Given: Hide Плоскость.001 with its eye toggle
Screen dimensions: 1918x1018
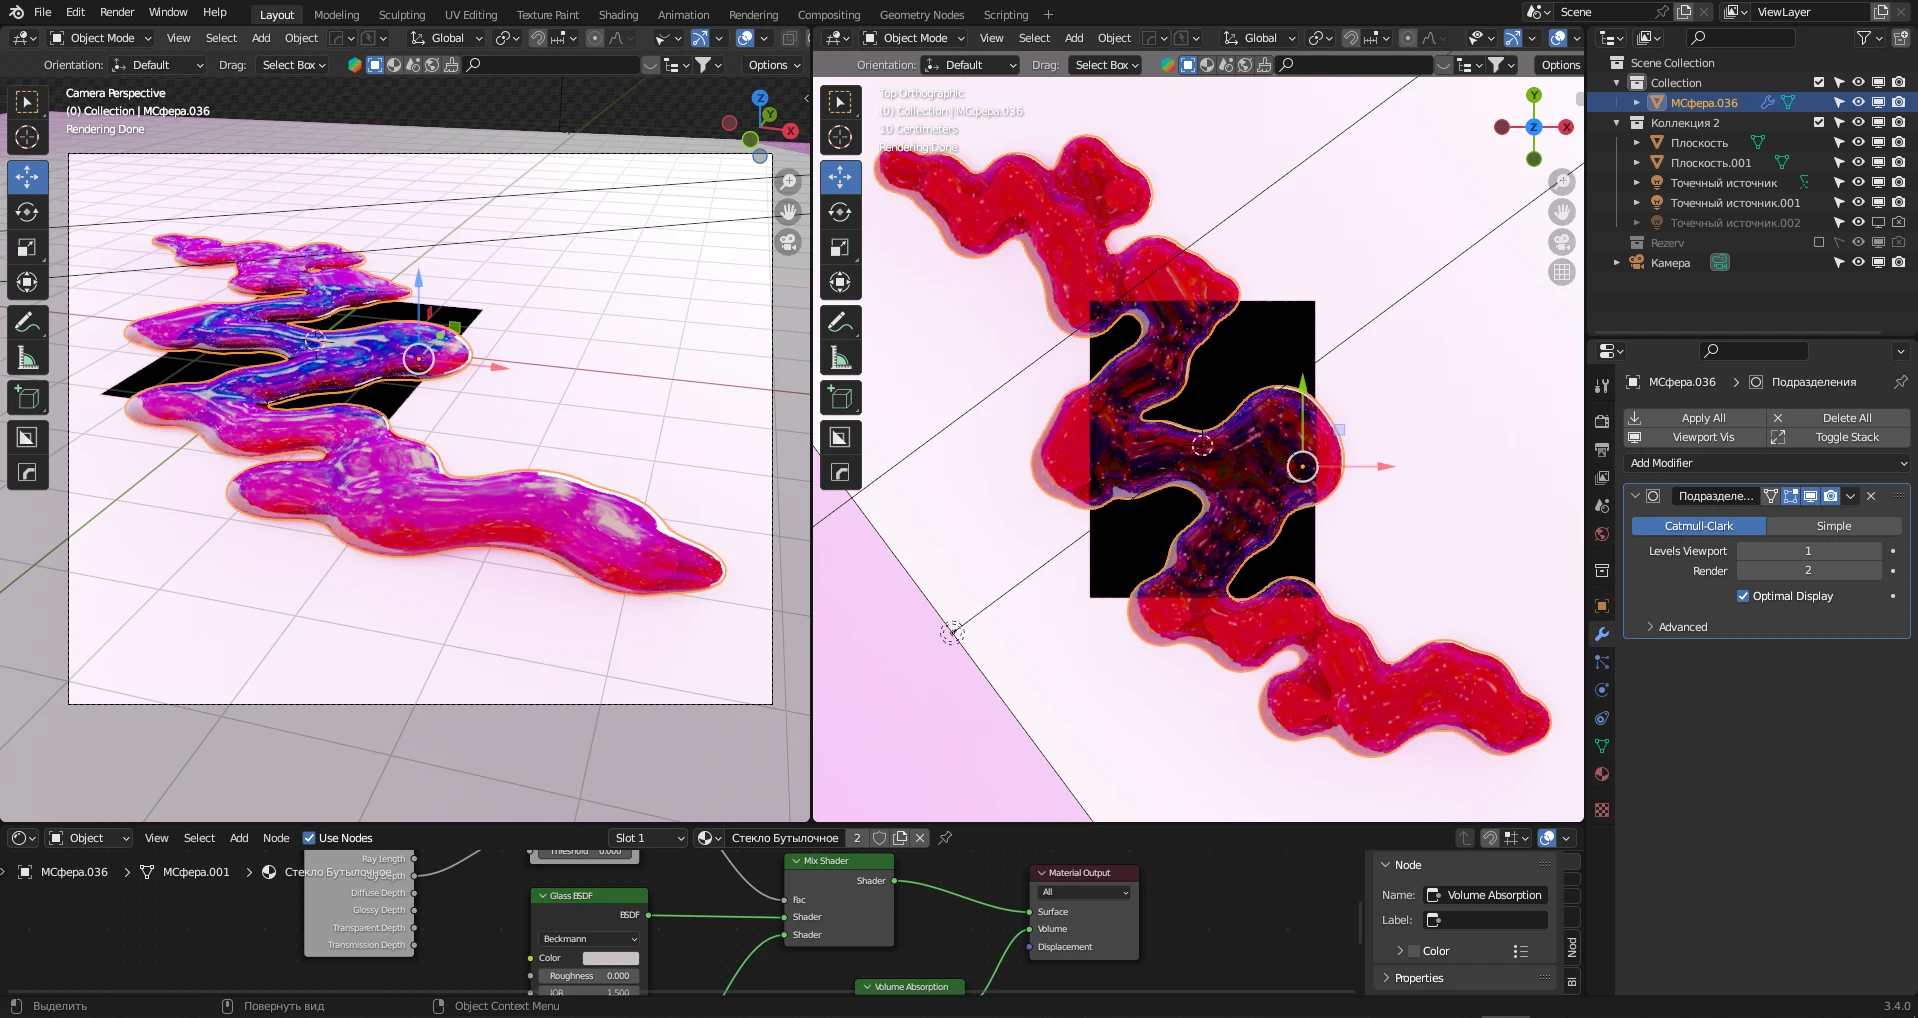Looking at the screenshot, I should click(1858, 162).
